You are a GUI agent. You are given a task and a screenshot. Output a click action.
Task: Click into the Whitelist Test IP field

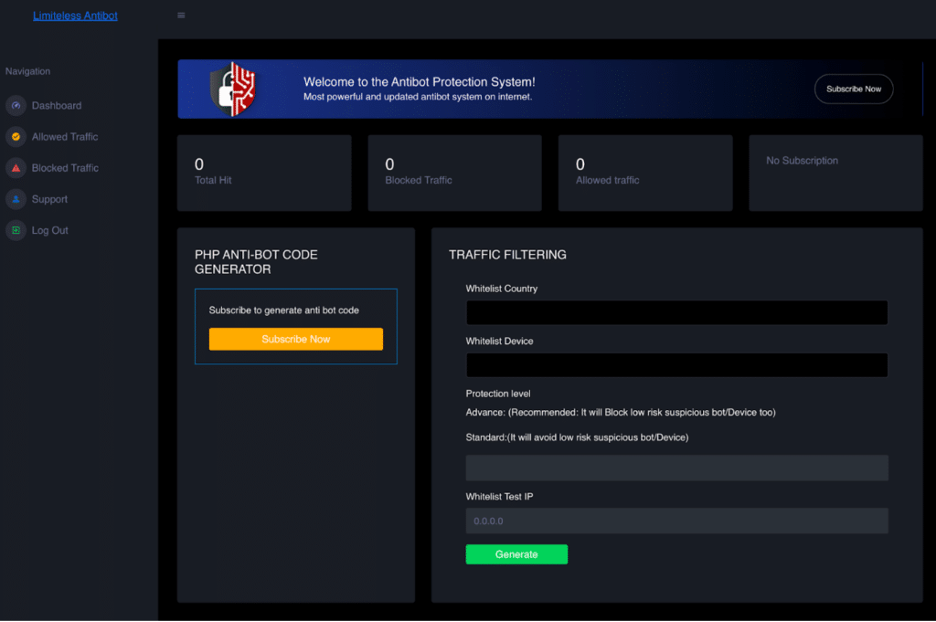tap(676, 521)
